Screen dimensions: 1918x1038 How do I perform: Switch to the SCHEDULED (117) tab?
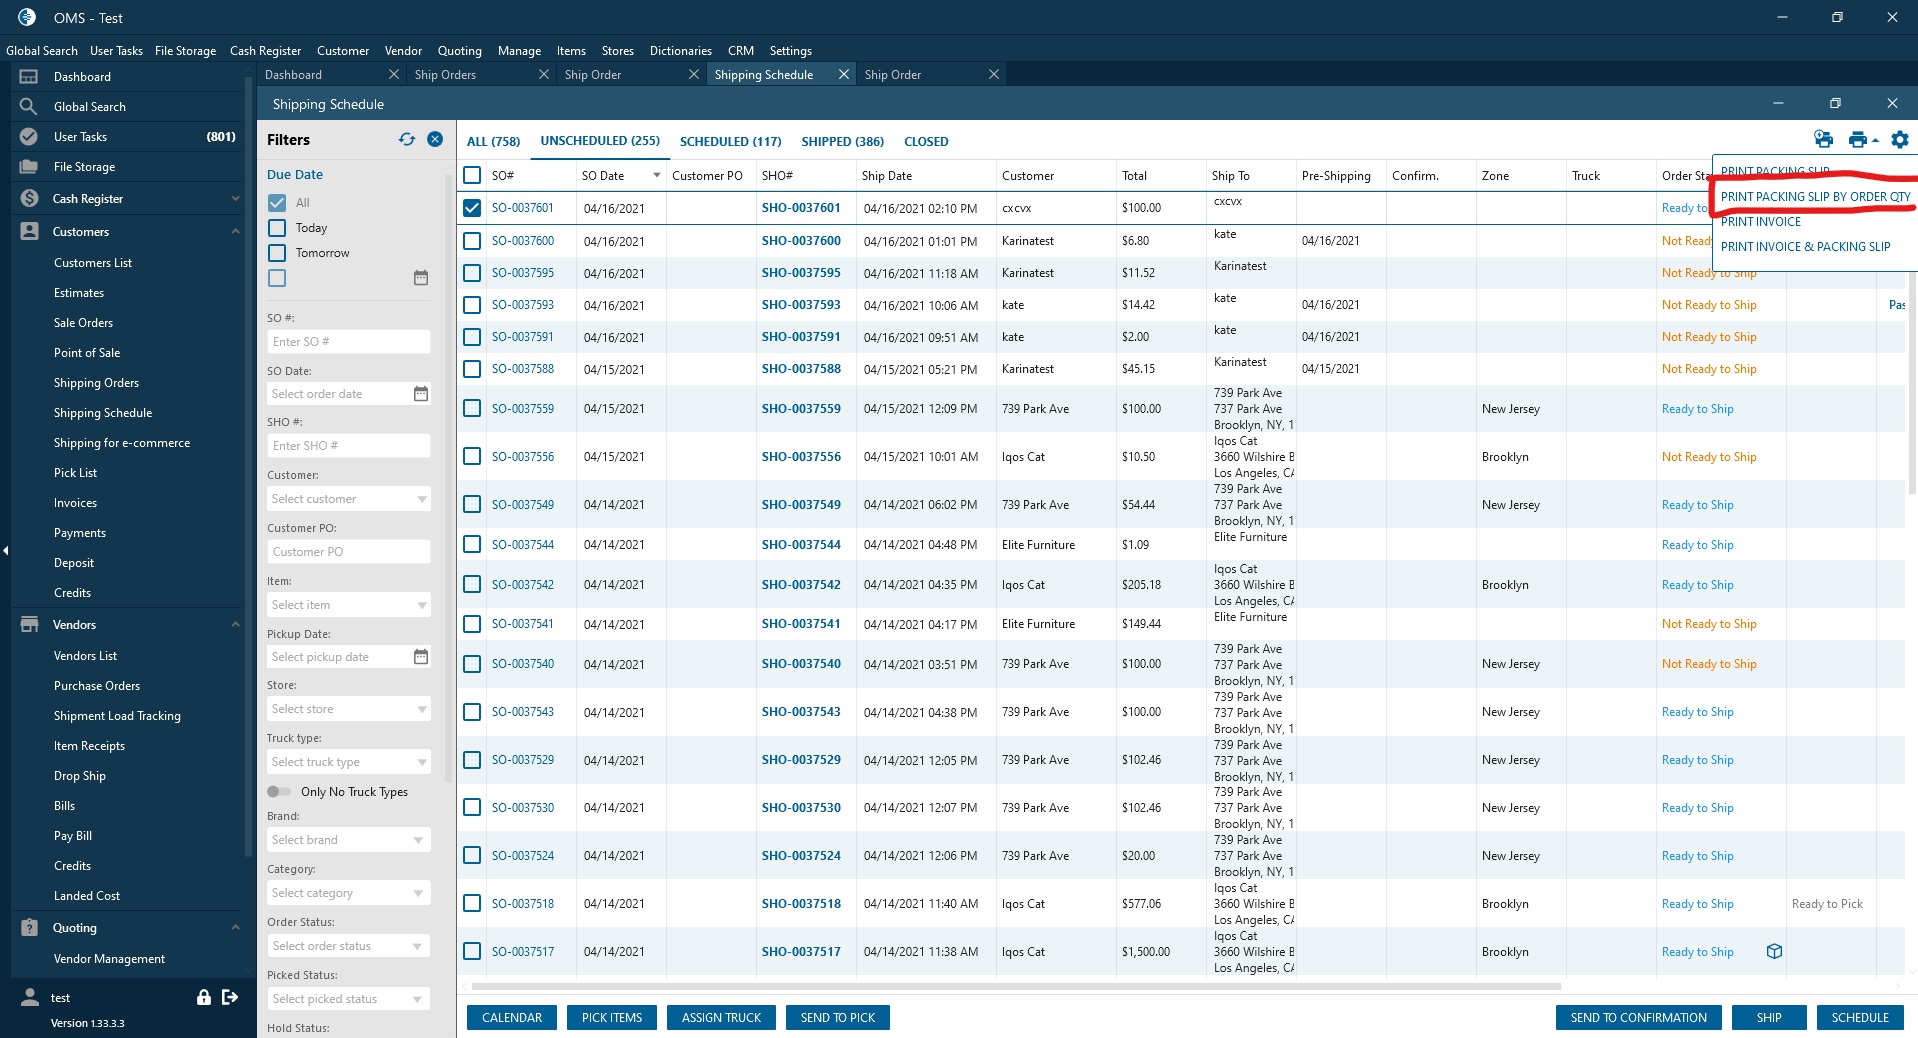730,142
